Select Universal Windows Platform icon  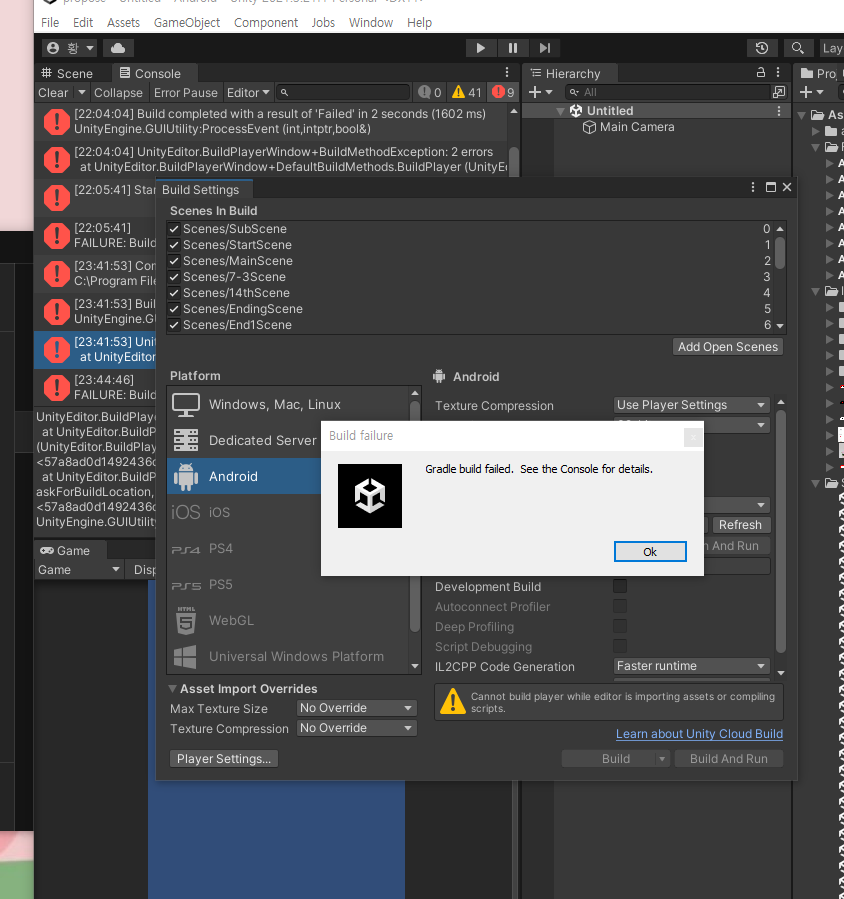click(x=185, y=657)
